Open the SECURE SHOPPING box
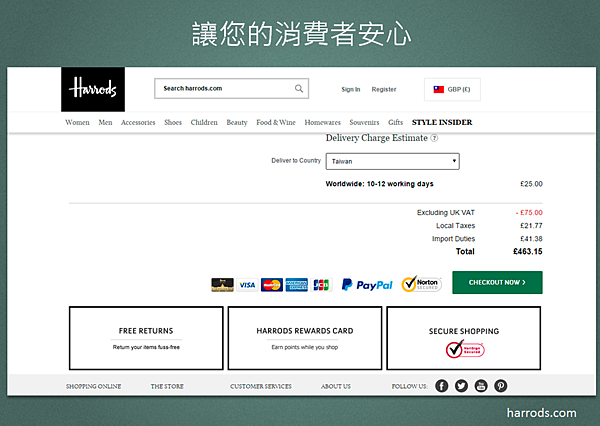The image size is (600, 426). point(464,338)
